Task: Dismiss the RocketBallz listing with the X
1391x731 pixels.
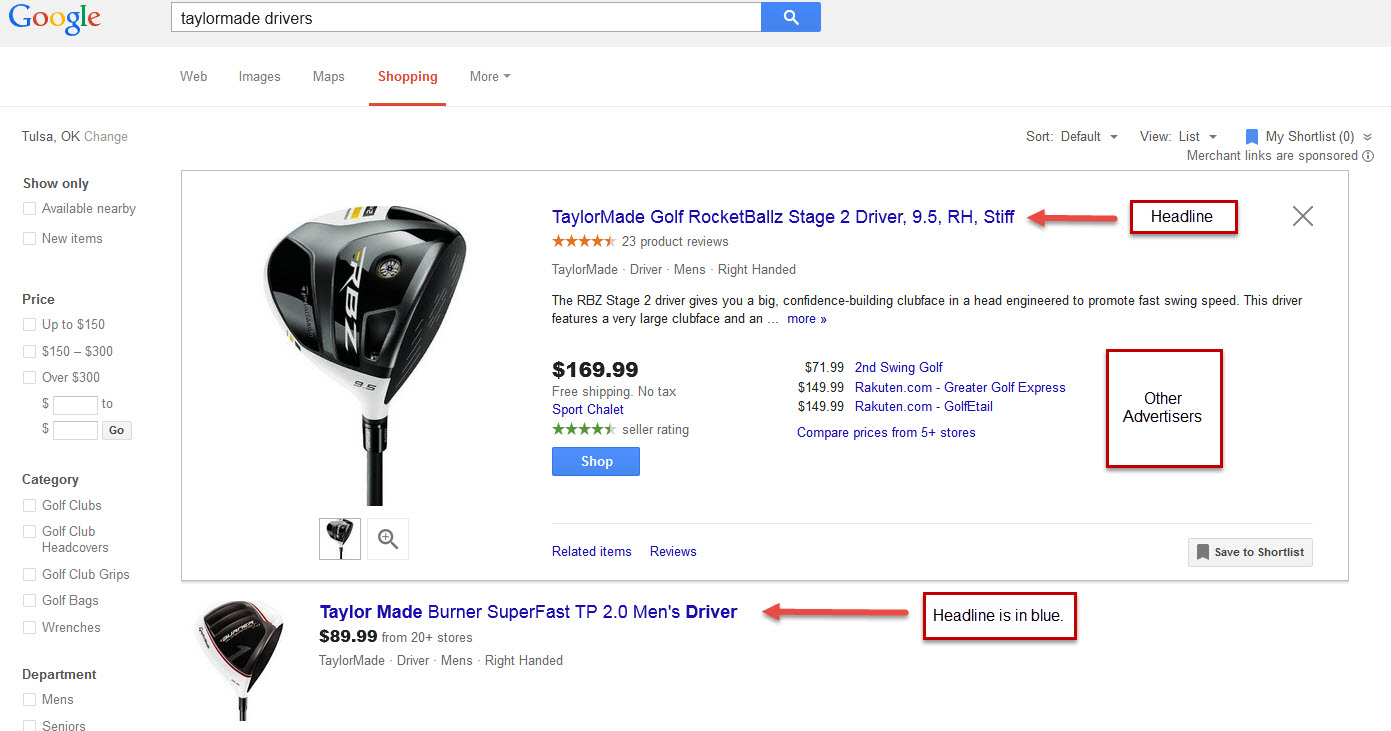Action: (1302, 216)
